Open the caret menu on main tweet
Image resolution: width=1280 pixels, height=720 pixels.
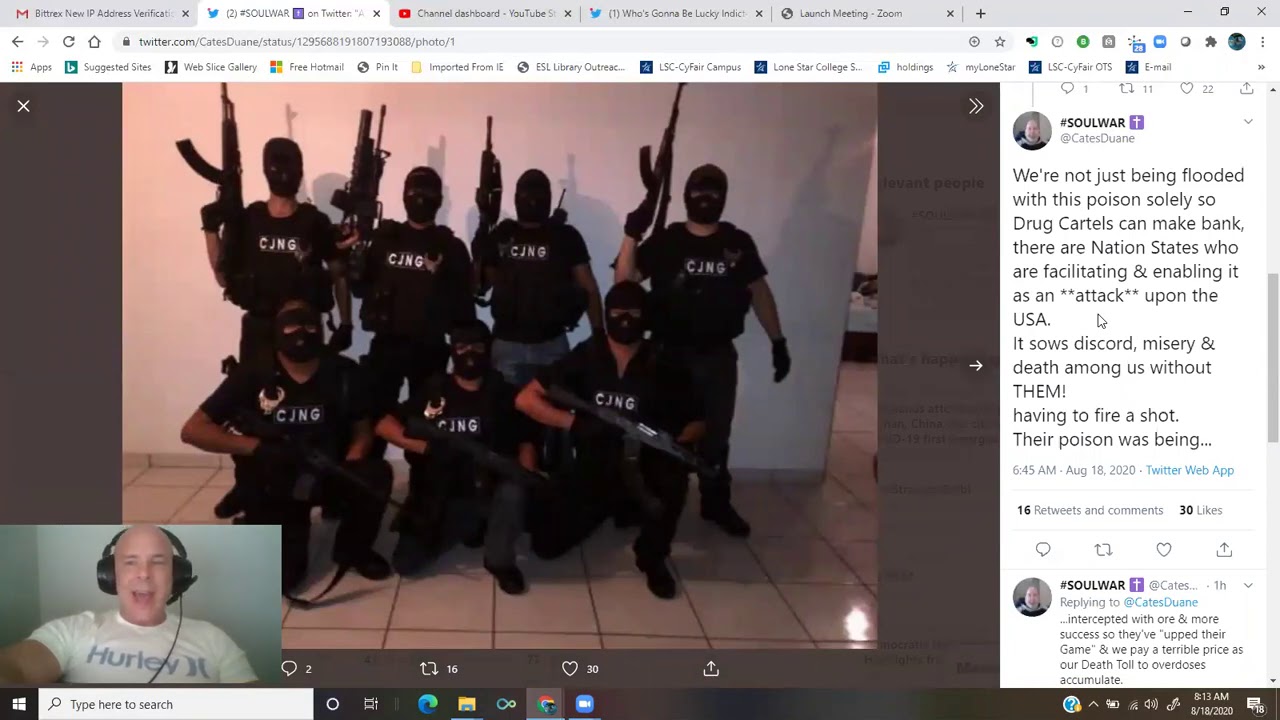click(x=1248, y=122)
